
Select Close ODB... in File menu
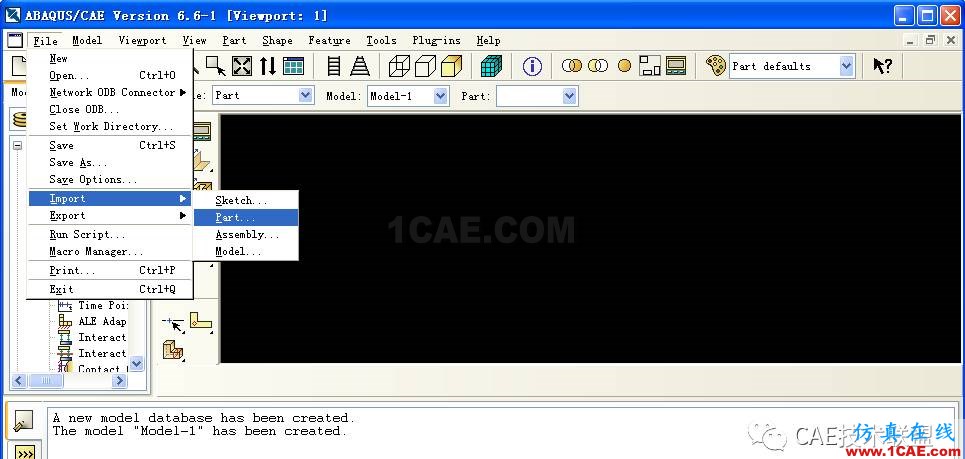pyautogui.click(x=111, y=110)
